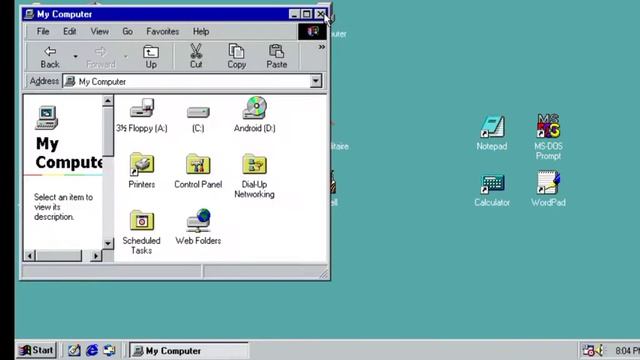The image size is (640, 360).
Task: Click the Paste clipboard toolbar button
Action: (276, 57)
